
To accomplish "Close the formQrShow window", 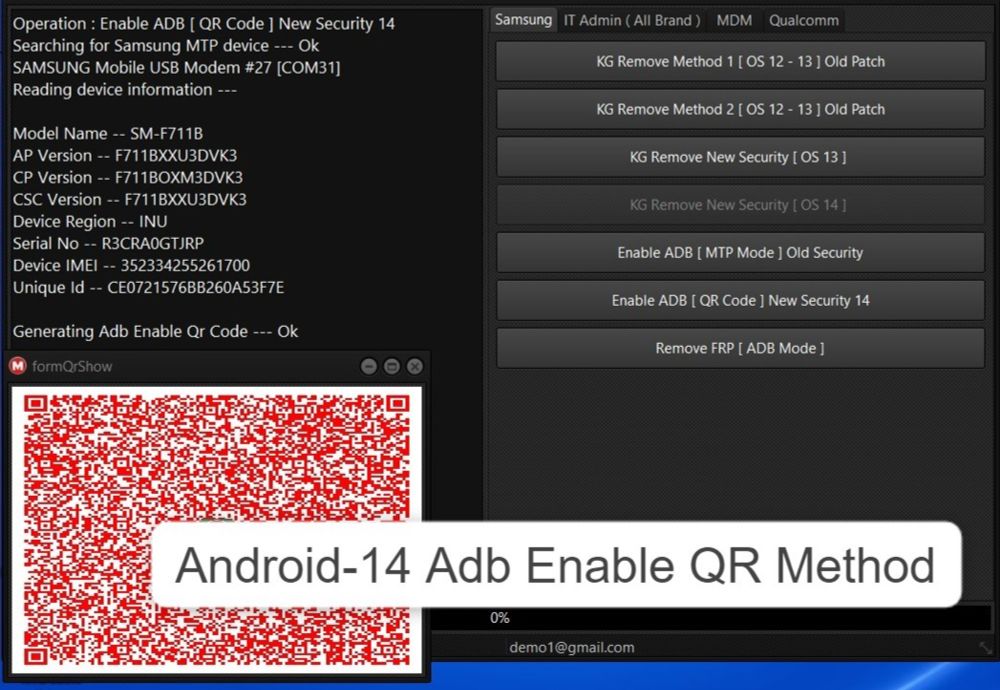I will pyautogui.click(x=415, y=366).
